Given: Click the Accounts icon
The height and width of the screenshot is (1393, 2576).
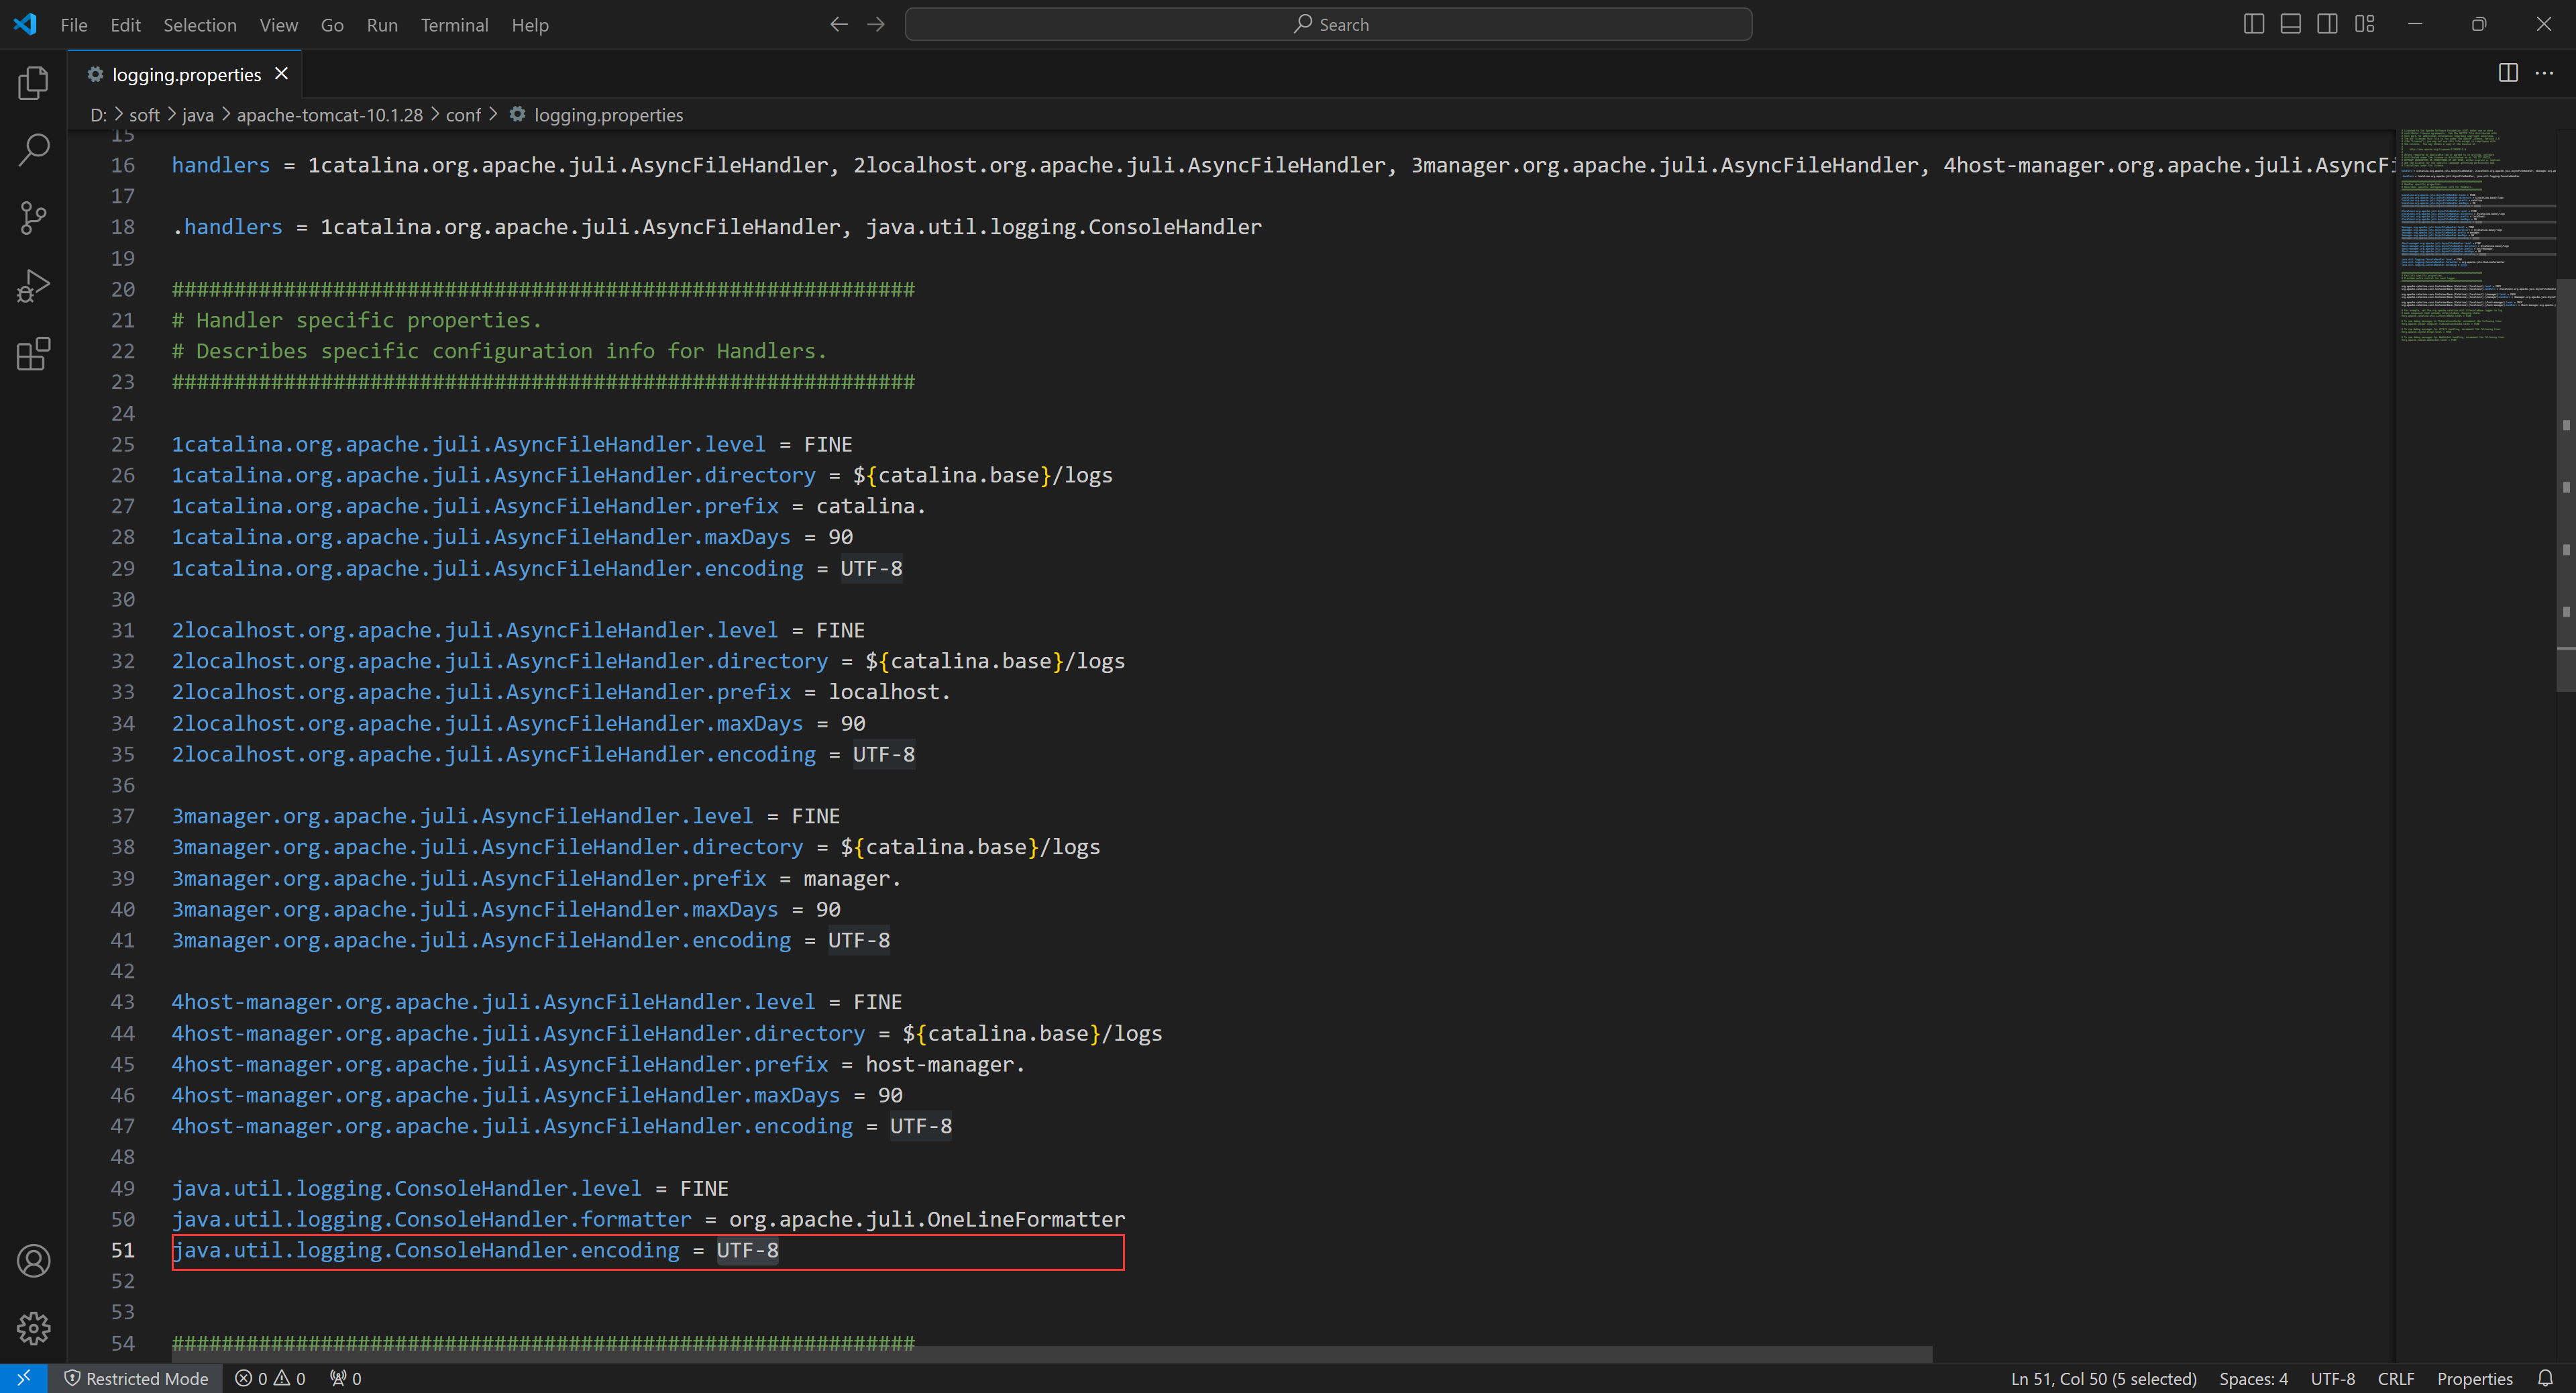Looking at the screenshot, I should [33, 1261].
